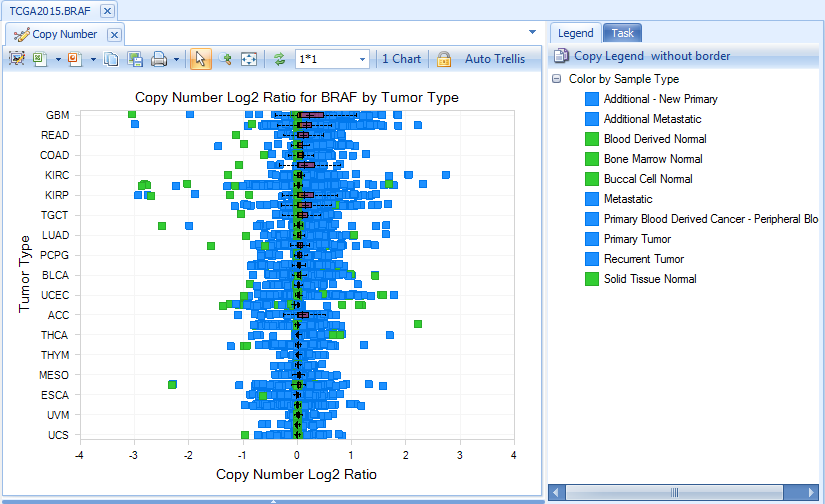
Task: Click Auto Trellis button
Action: [495, 59]
